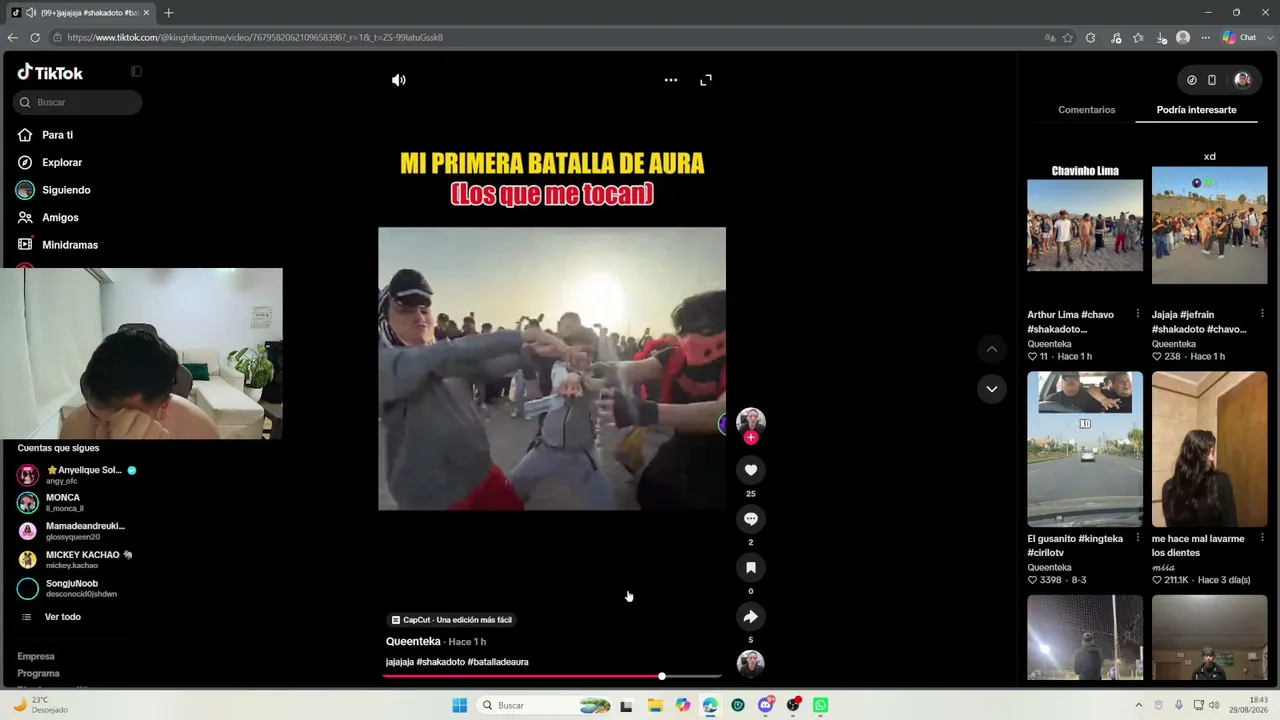Open El gusanito #kingteka video thumbnail
Viewport: 1280px width, 720px height.
pyautogui.click(x=1085, y=449)
